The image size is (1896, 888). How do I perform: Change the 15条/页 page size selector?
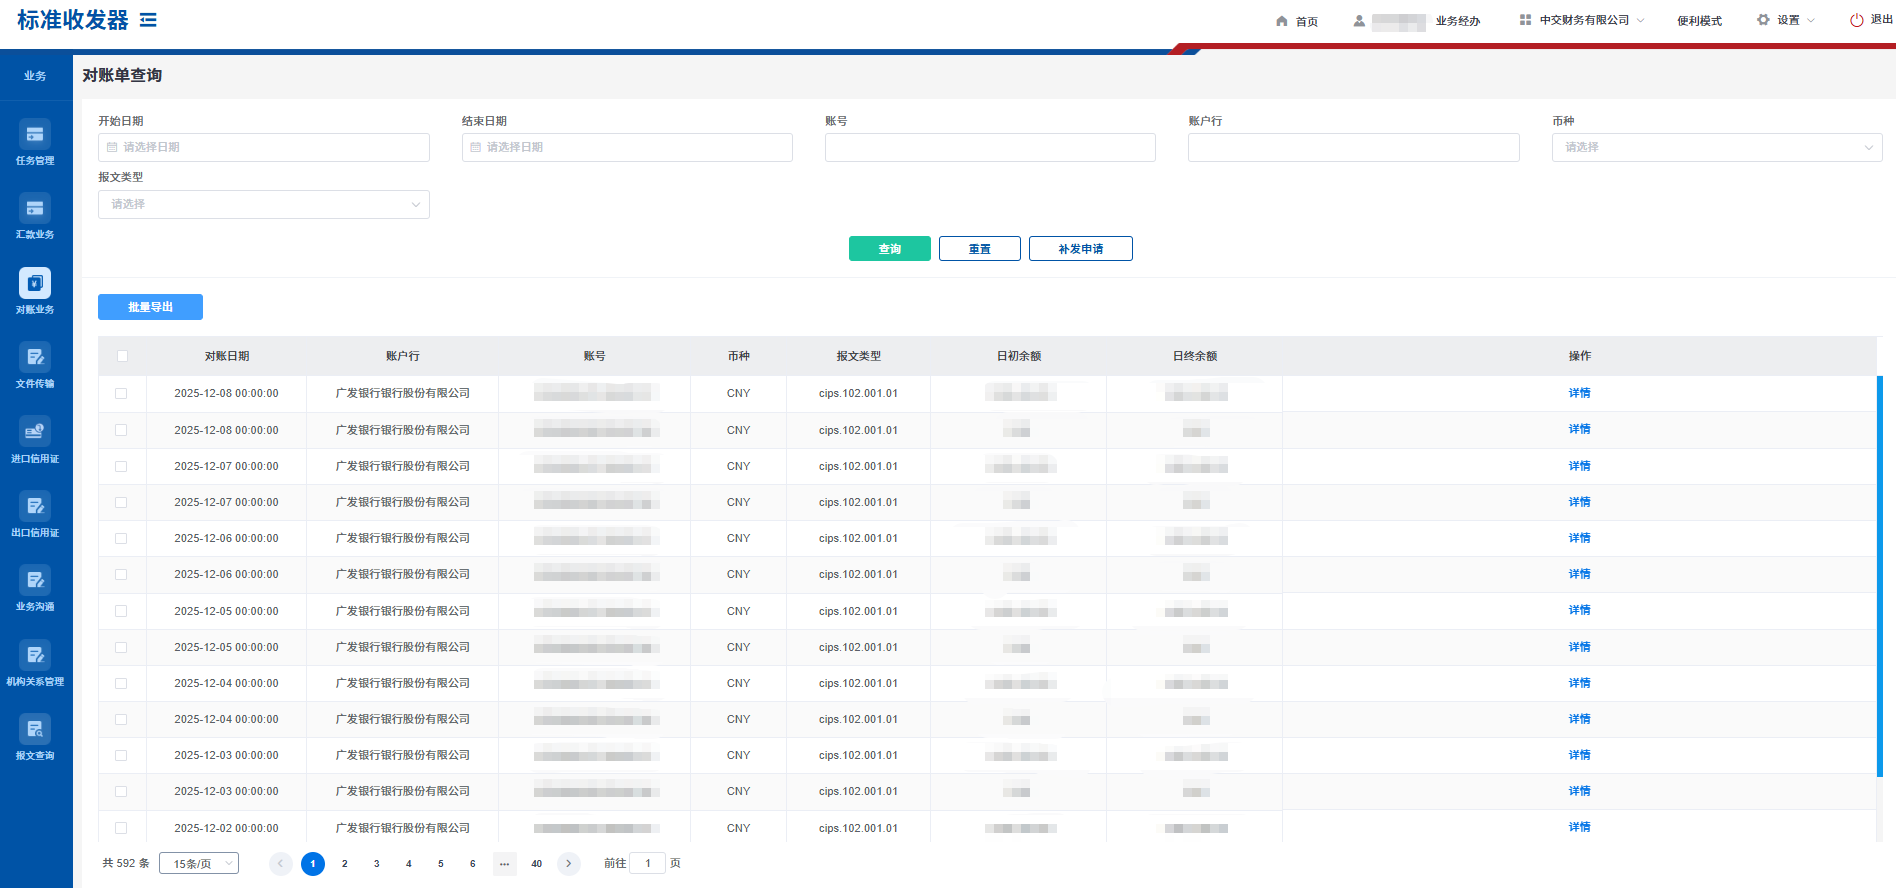[x=199, y=864]
